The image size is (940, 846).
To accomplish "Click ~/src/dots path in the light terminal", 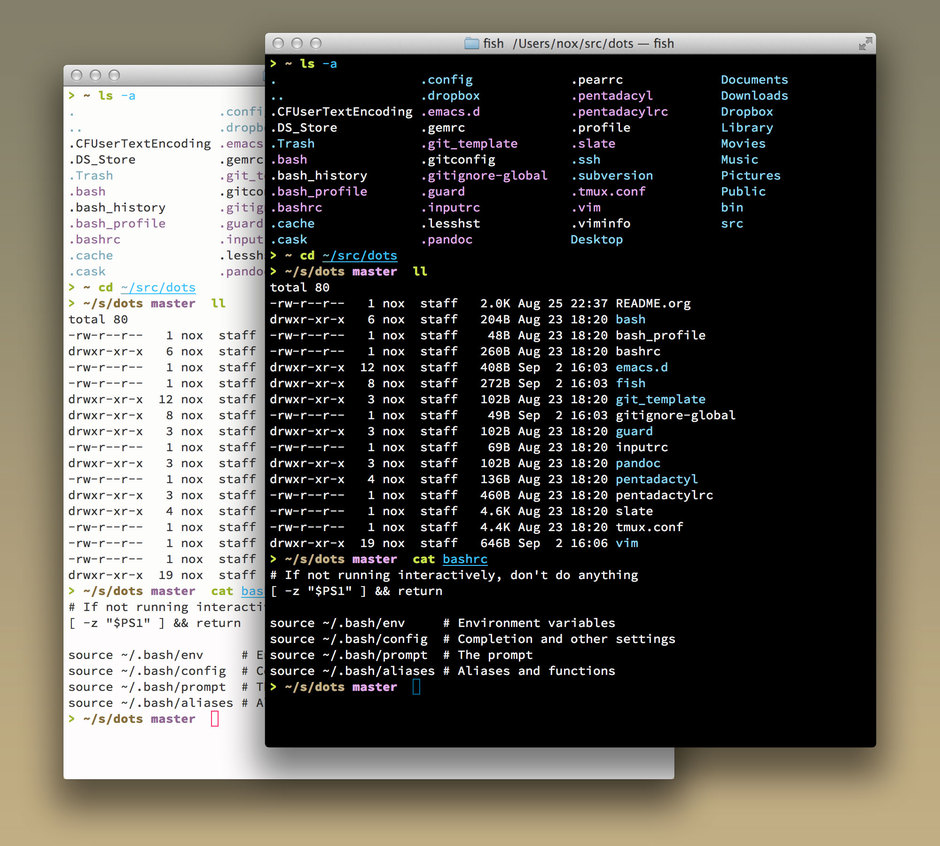I will pyautogui.click(x=158, y=287).
